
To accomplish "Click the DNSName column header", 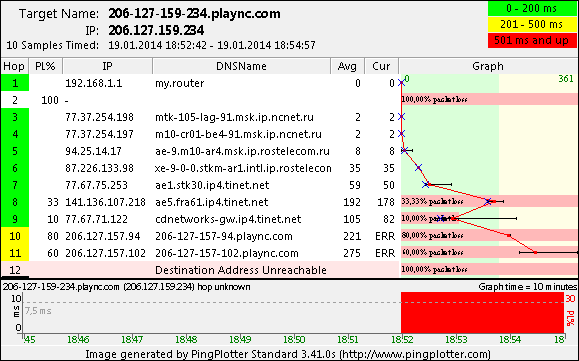I will [241, 66].
